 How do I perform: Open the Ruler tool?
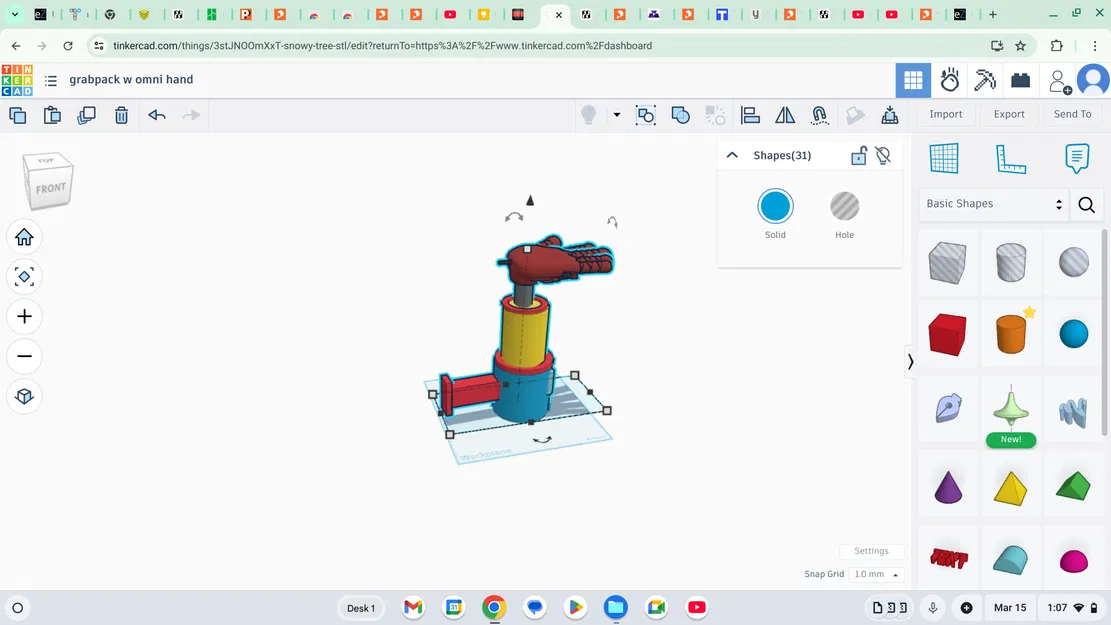[x=1010, y=158]
